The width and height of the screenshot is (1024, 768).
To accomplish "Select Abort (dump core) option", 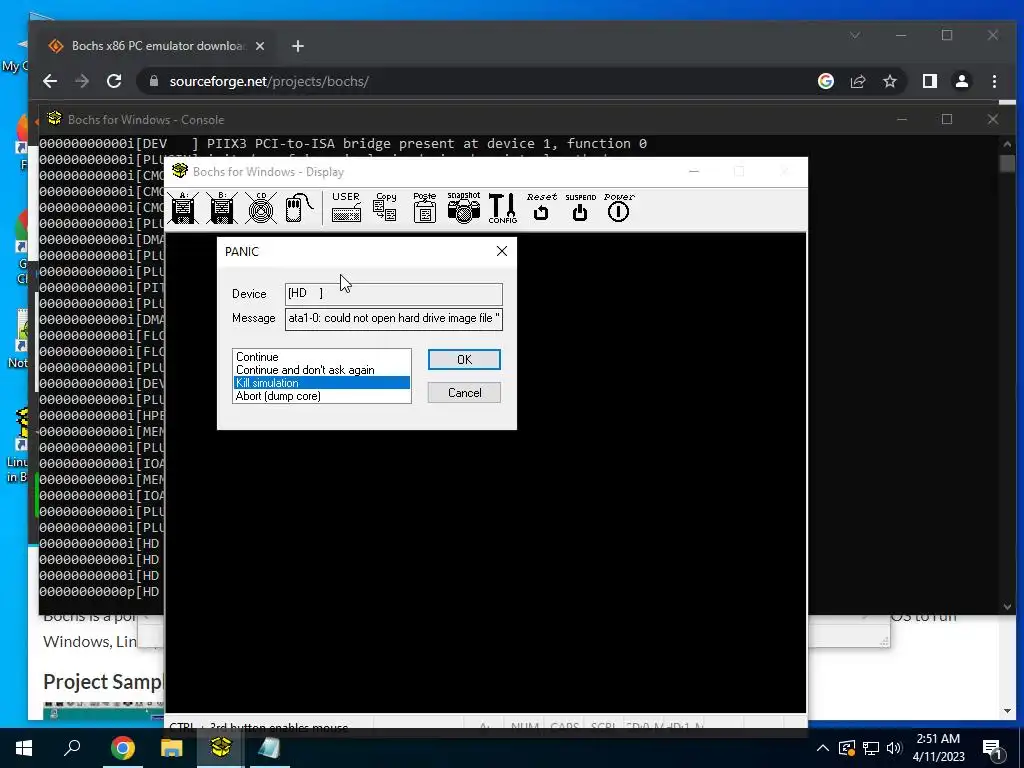I will (321, 396).
